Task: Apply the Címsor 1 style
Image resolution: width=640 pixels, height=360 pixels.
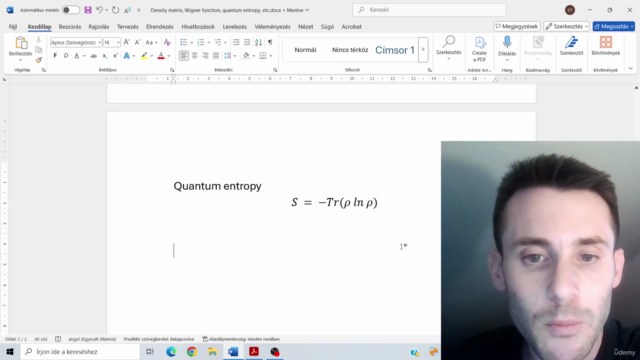Action: 395,50
